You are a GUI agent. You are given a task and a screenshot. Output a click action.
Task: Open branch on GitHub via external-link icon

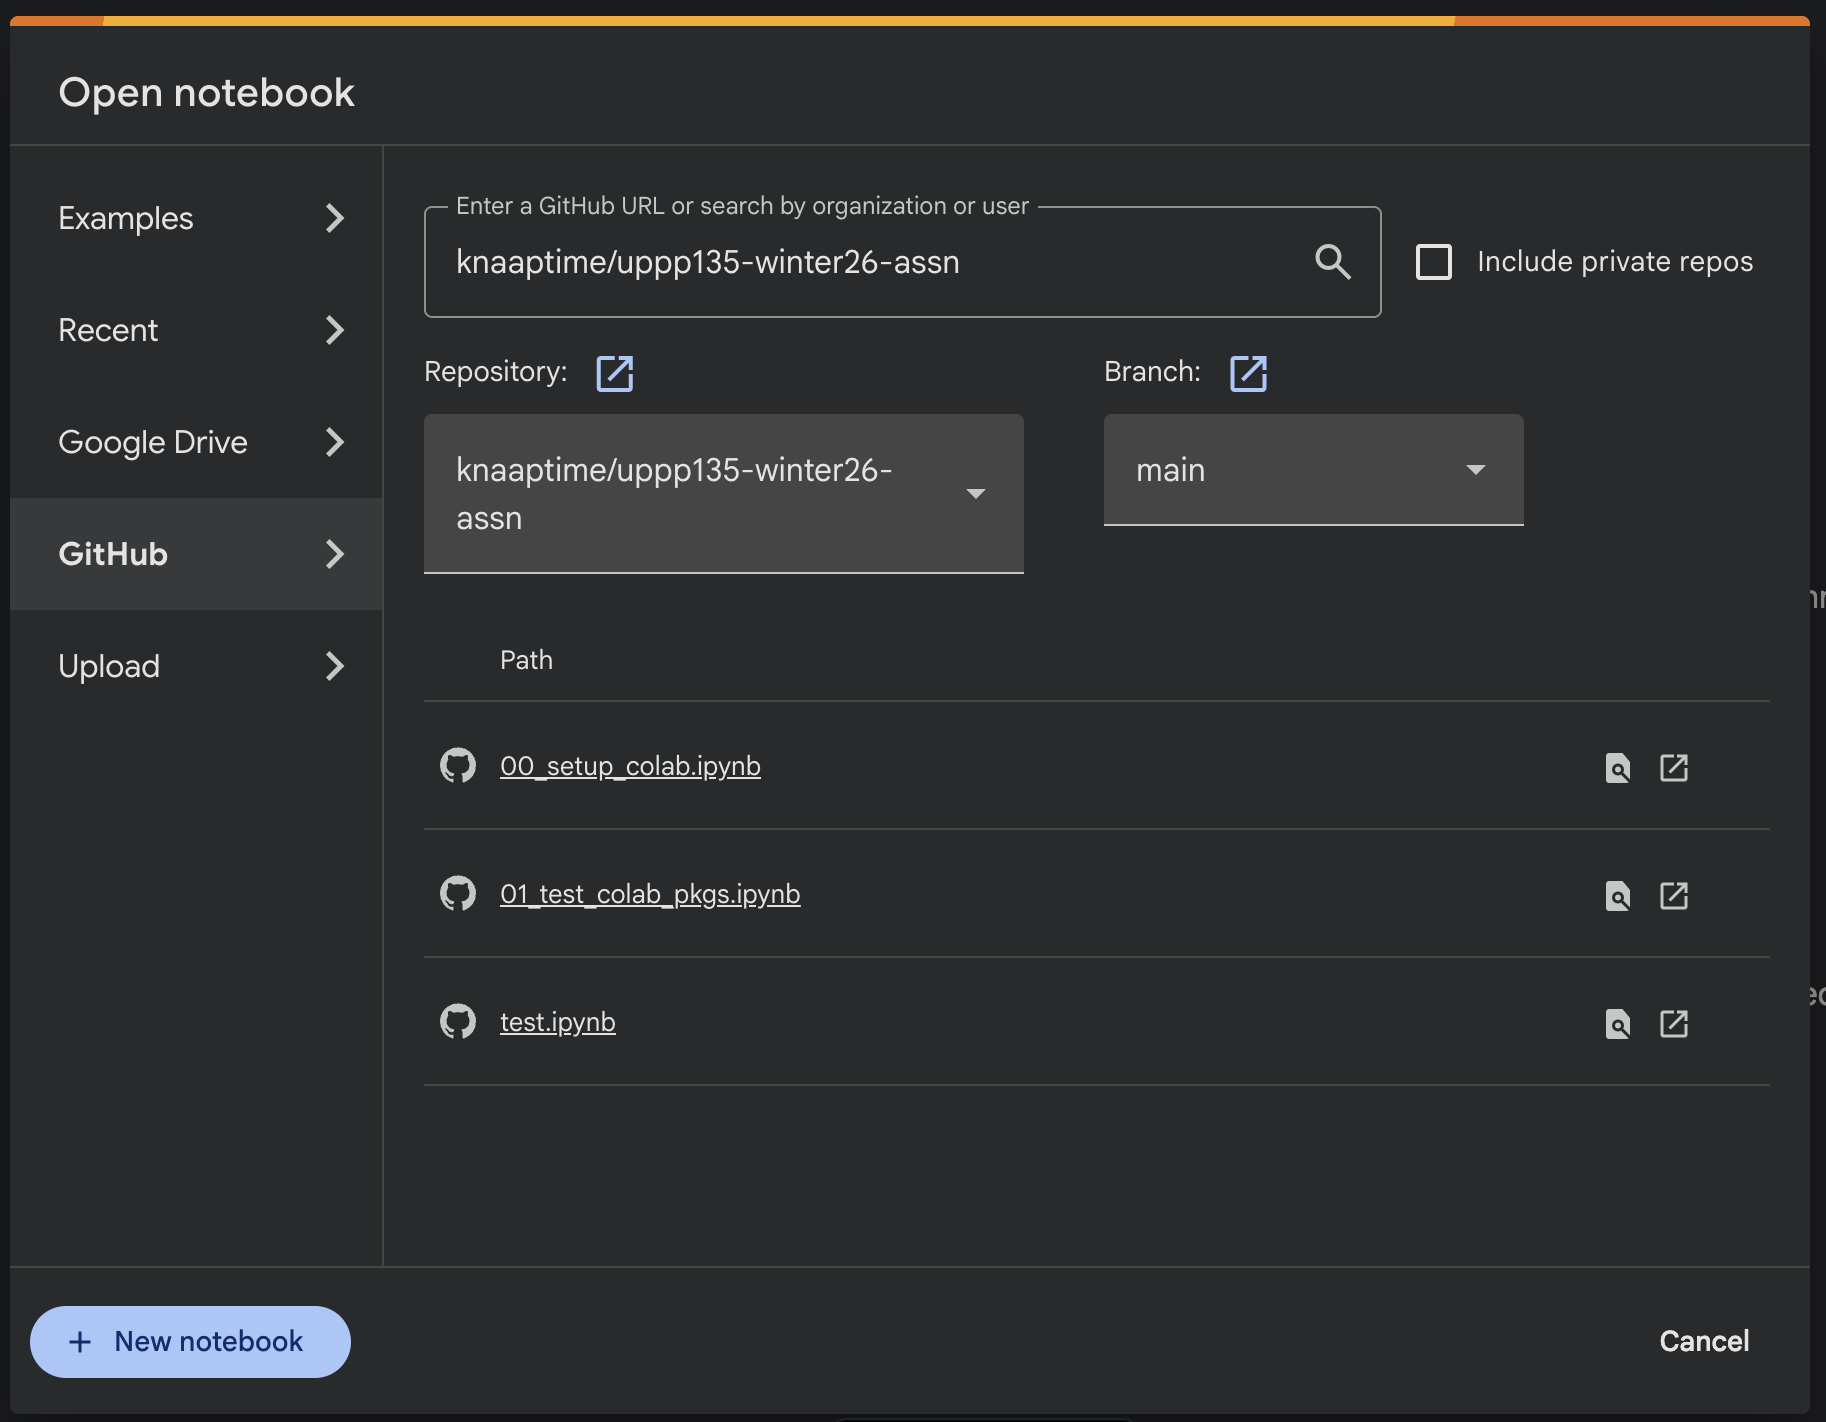1249,373
